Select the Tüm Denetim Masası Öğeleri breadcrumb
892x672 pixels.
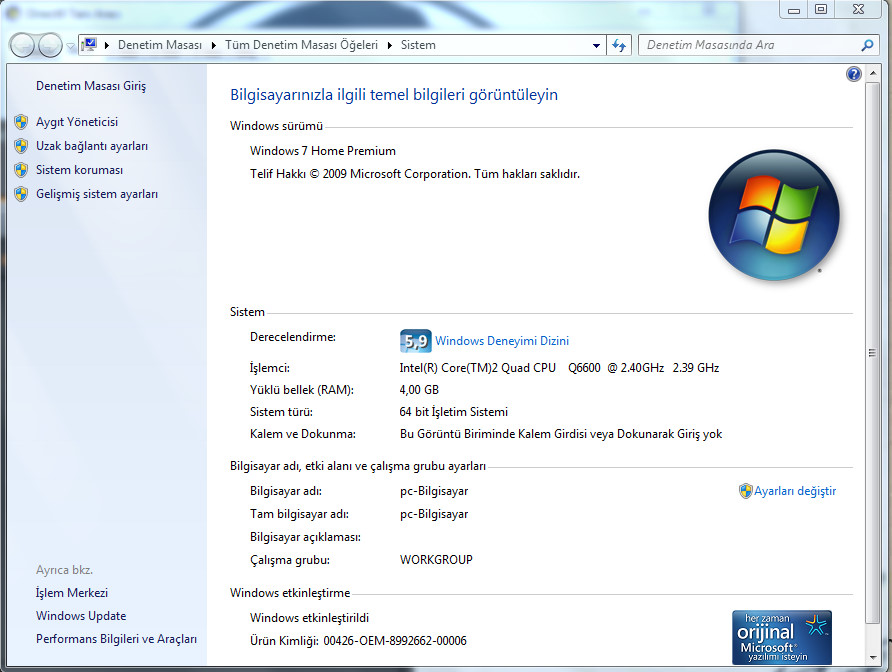(x=301, y=45)
